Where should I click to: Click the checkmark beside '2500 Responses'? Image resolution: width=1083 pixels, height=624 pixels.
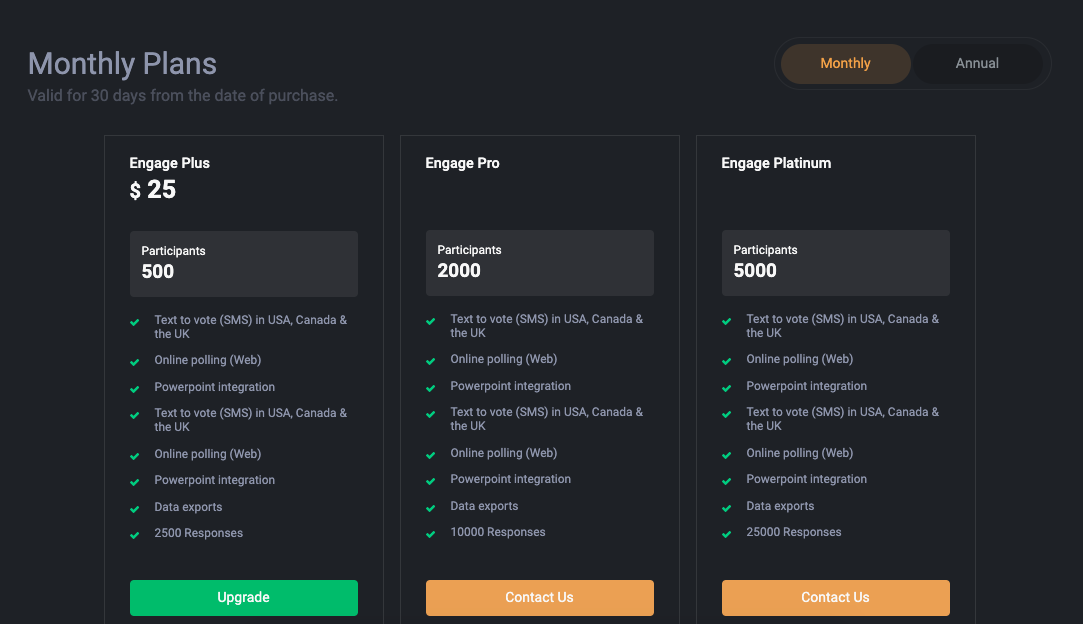135,535
